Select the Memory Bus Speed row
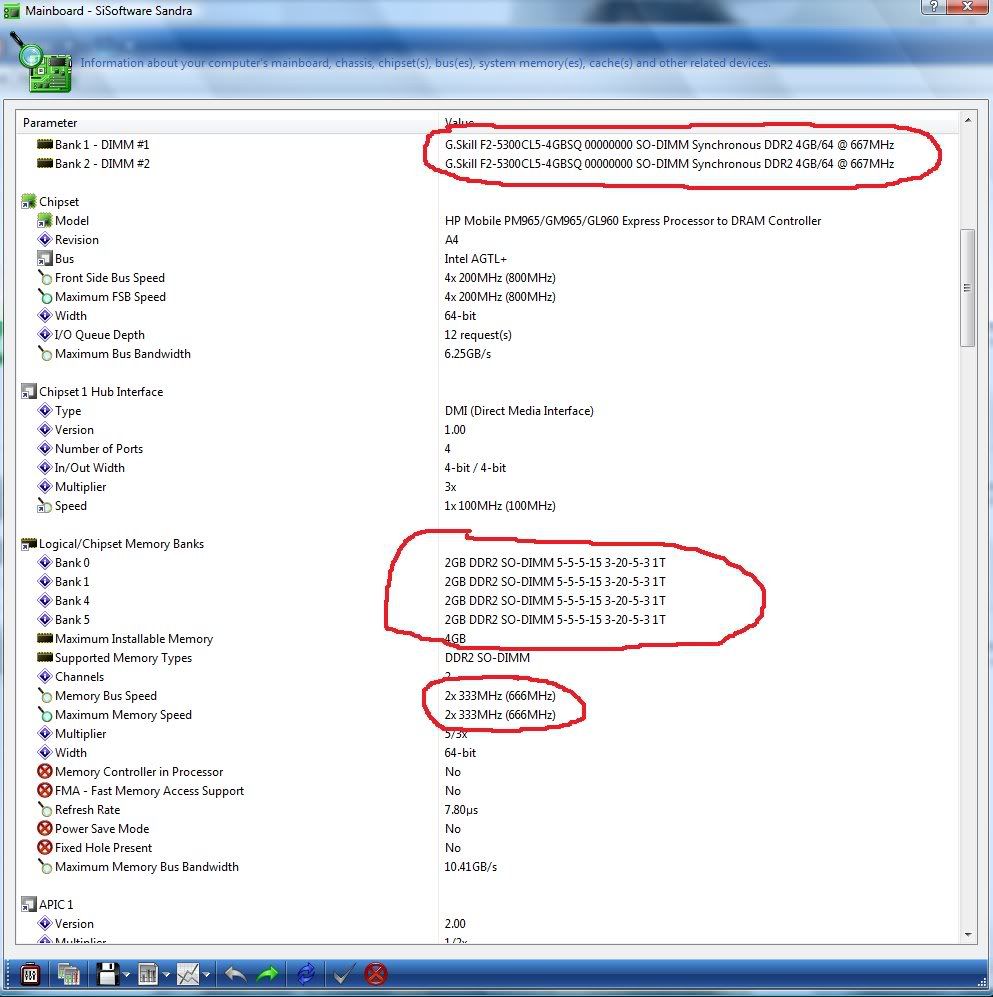The height and width of the screenshot is (997, 993). [486, 696]
